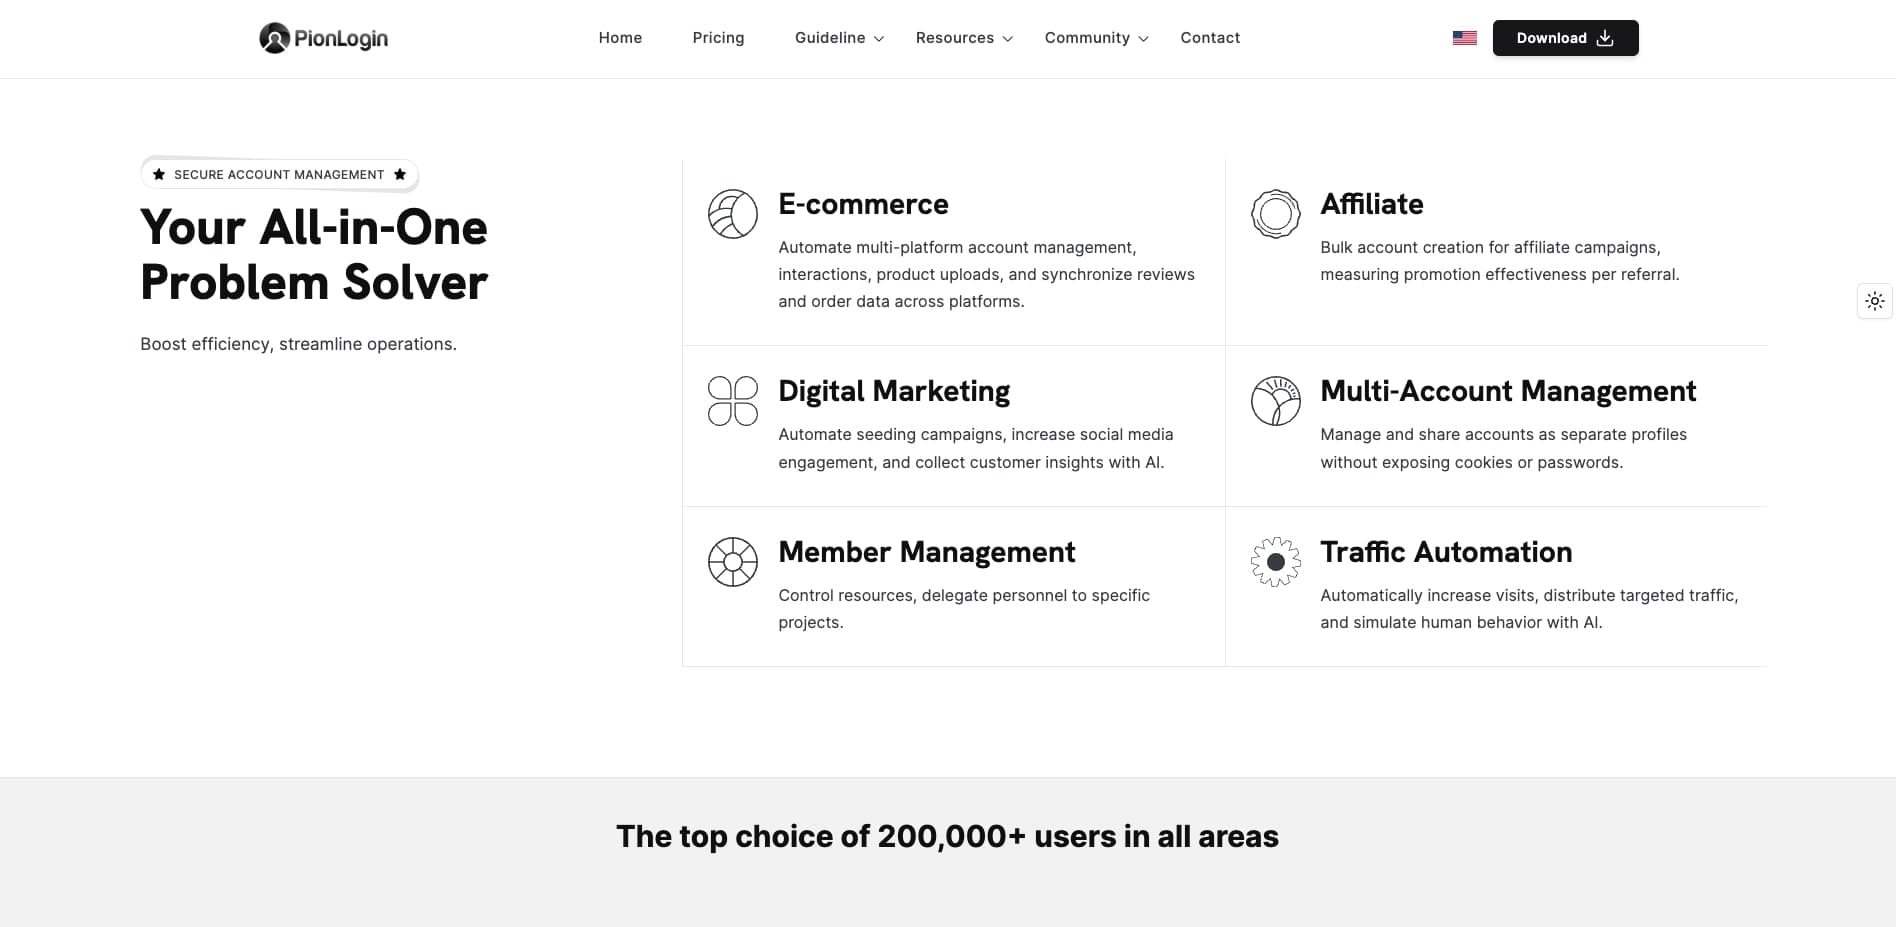
Task: Expand the Guideline dropdown menu
Action: coord(839,38)
